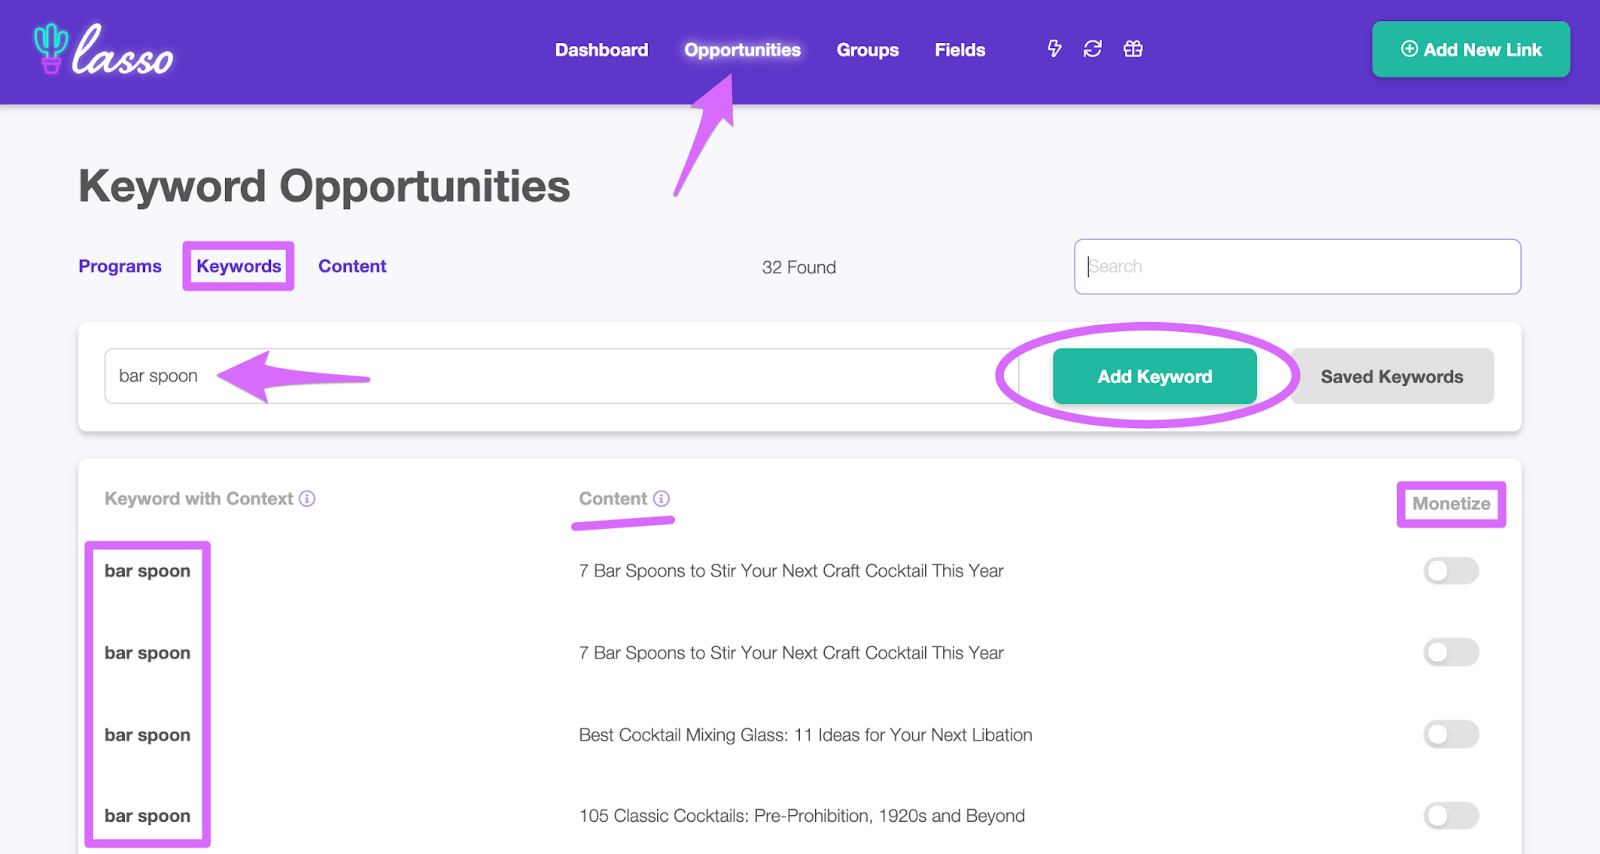Click the bar spoon keyword input field
This screenshot has width=1600, height=854.
point(561,376)
